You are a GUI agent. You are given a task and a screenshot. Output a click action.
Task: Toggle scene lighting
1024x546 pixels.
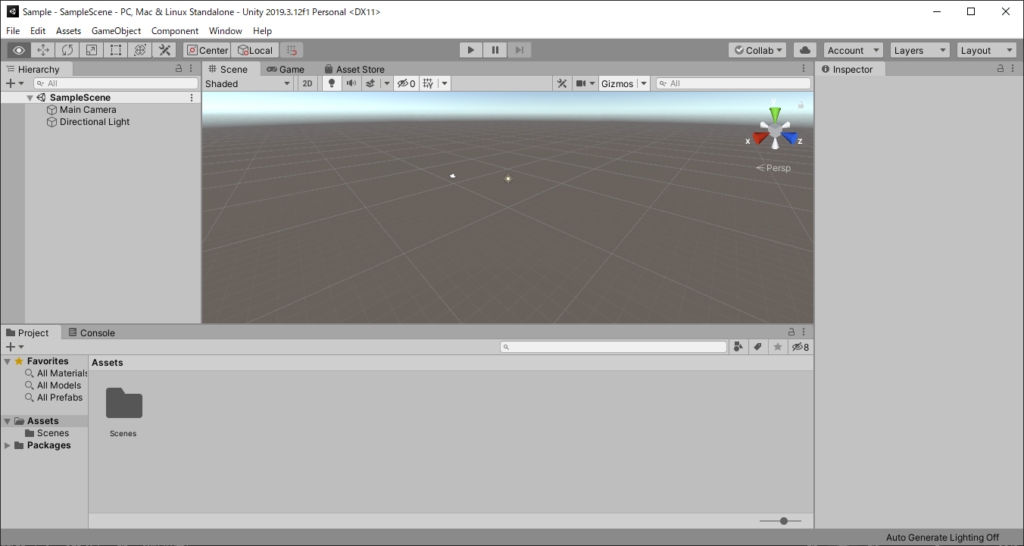(332, 84)
